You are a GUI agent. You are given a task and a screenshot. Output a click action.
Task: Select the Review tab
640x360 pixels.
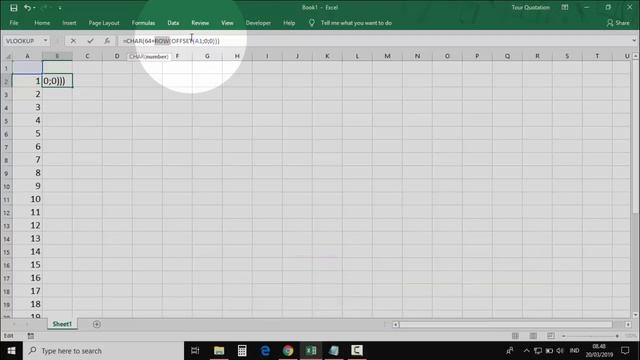[200, 23]
